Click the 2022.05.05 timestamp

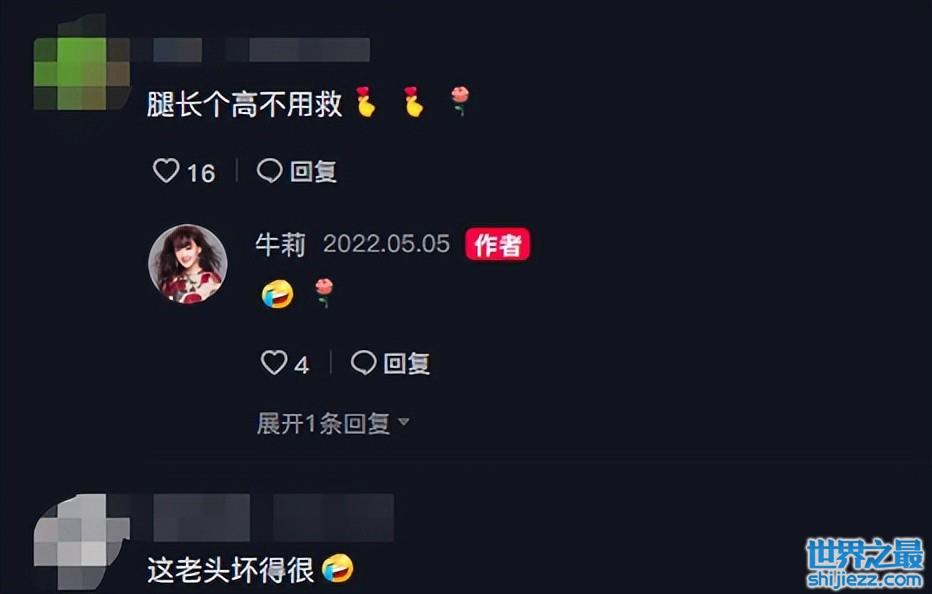coord(386,244)
